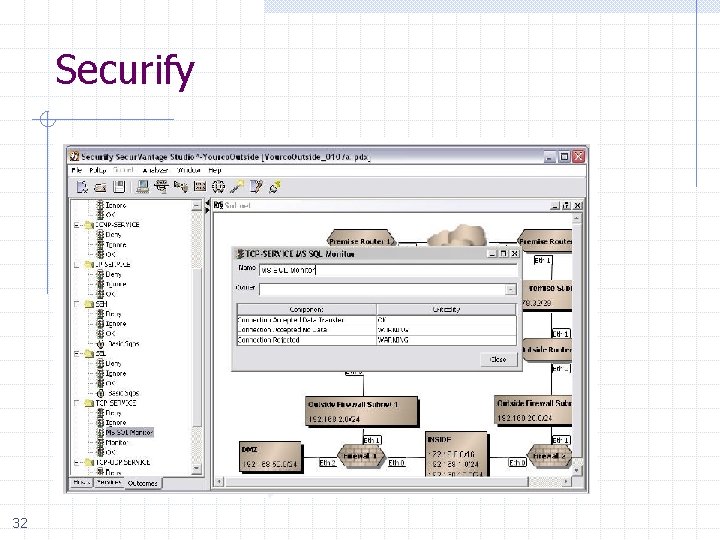Click the TCP-SERVICE dialog title icon
Screen dimensions: 720x540
pyautogui.click(x=240, y=254)
